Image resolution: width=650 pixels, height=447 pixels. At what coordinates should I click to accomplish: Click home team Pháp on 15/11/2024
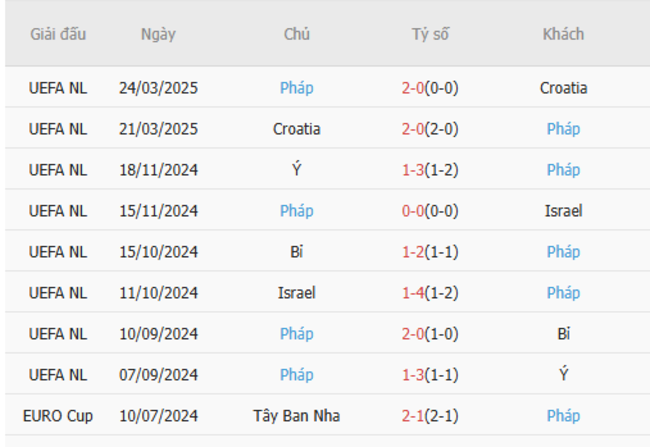click(296, 211)
